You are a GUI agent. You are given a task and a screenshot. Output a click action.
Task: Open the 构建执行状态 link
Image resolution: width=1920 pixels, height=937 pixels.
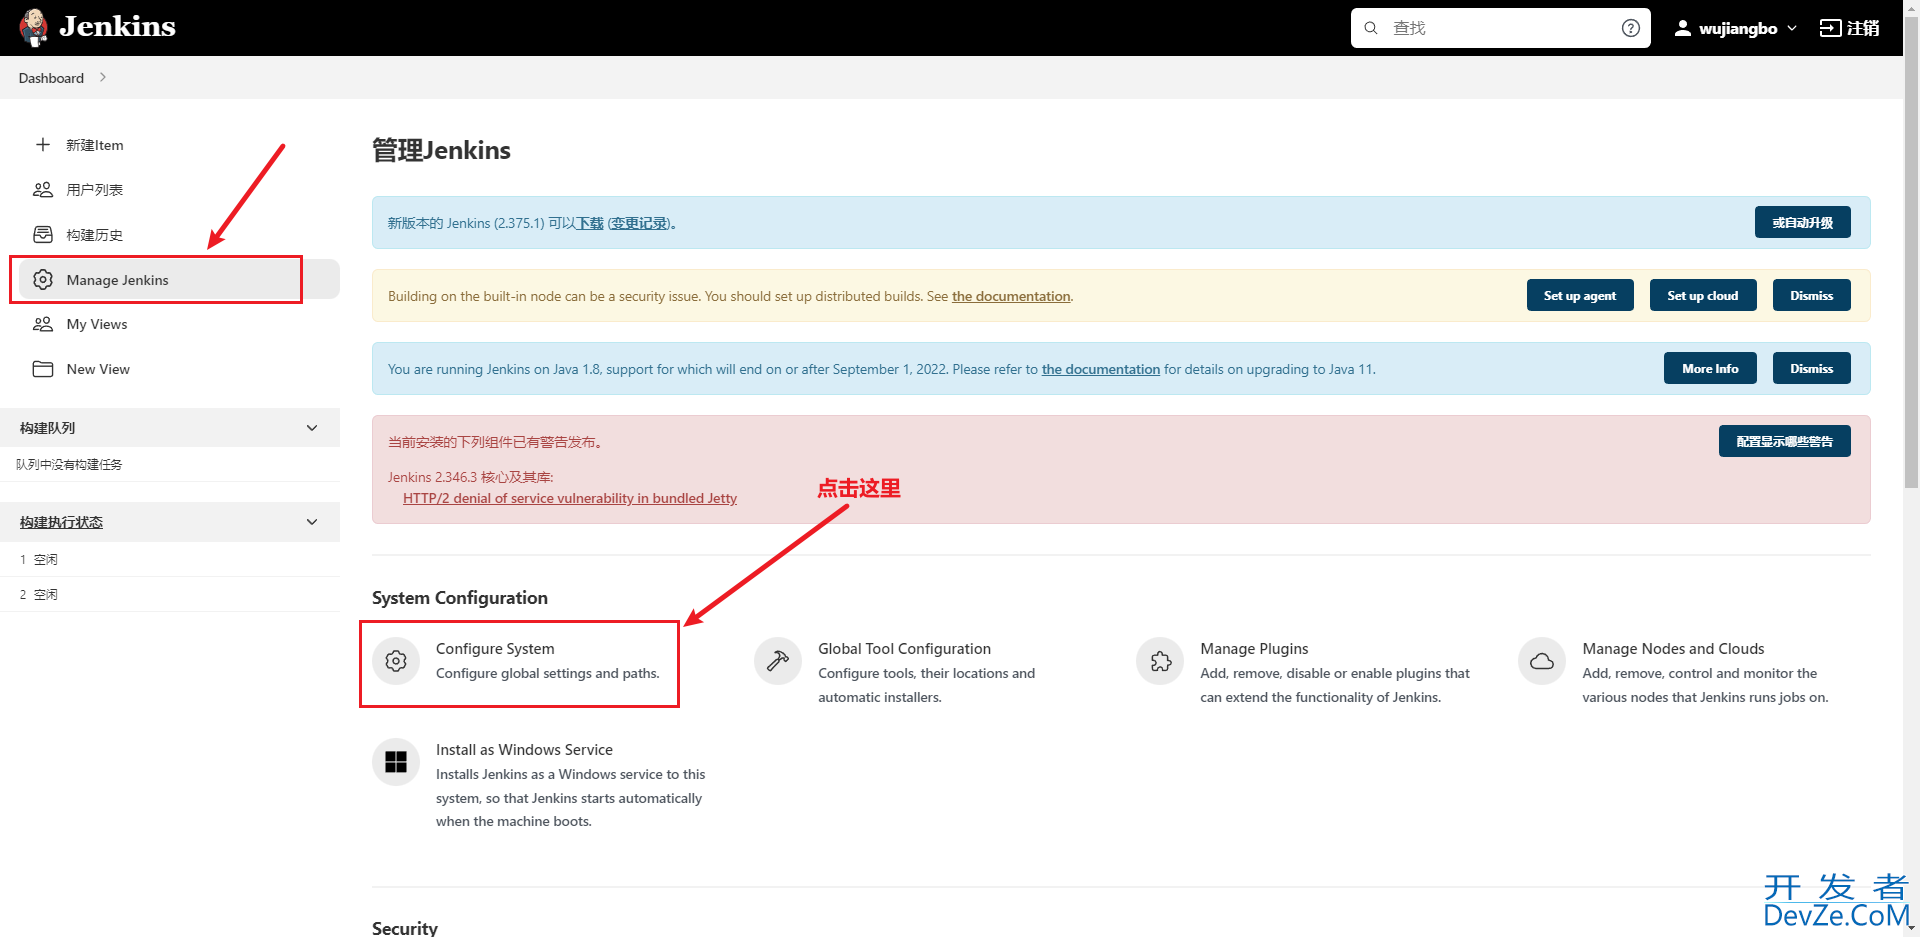[x=61, y=522]
